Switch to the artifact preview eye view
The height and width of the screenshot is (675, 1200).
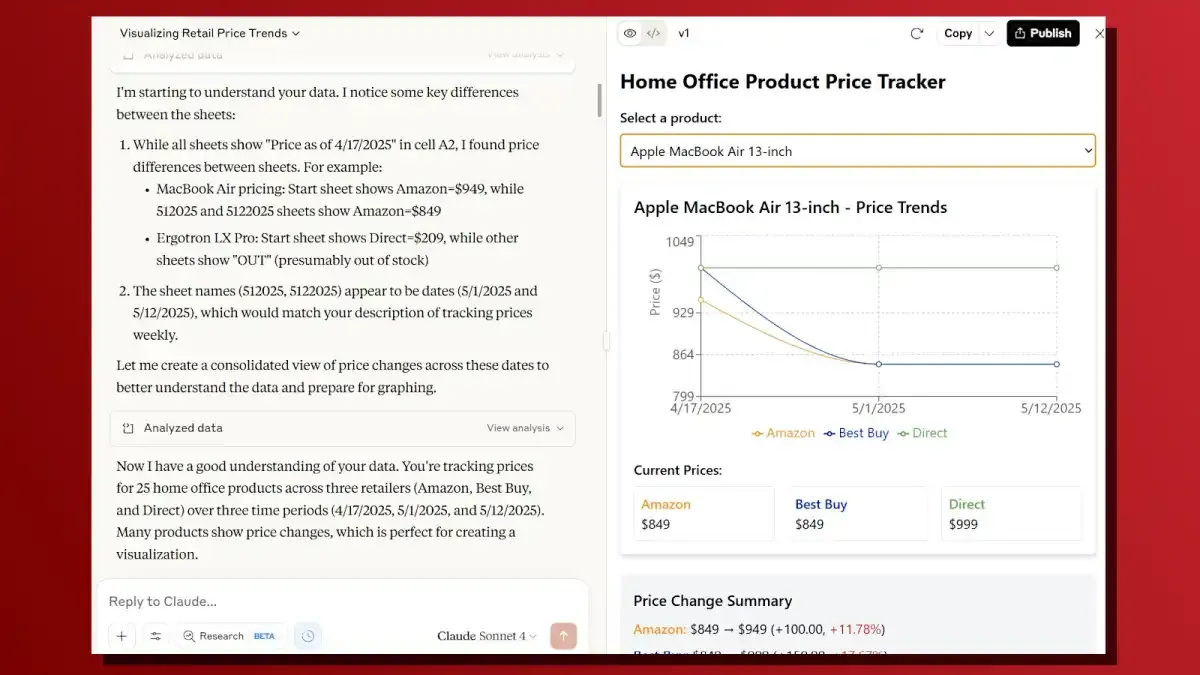(630, 33)
